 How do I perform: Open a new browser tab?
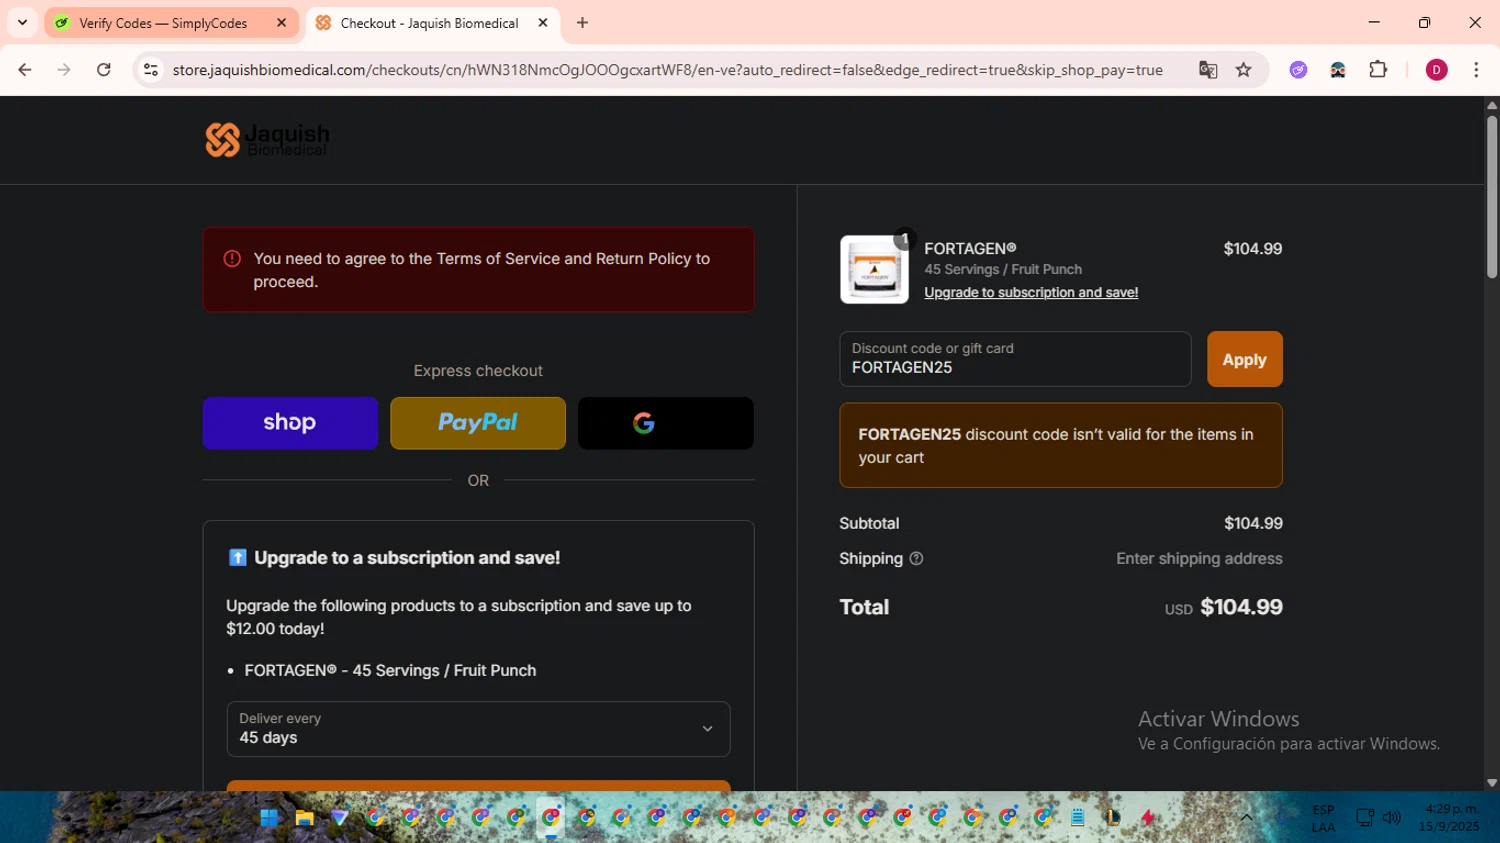tap(582, 23)
